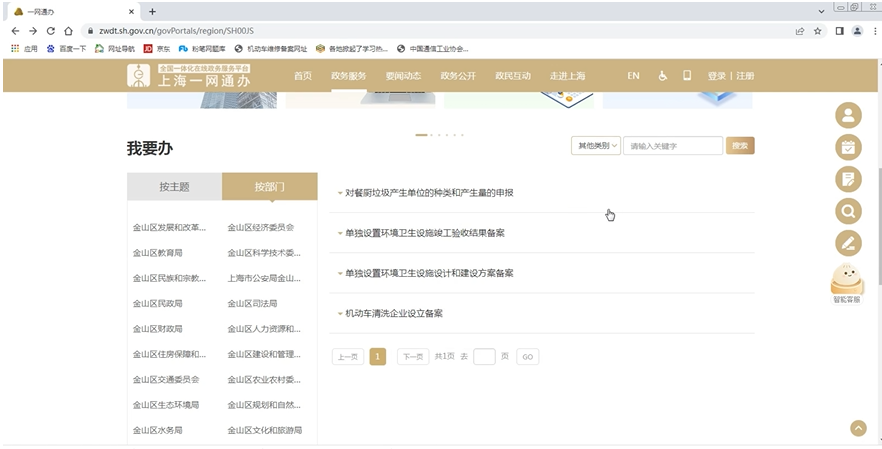Open 要闻动态 navigation item
This screenshot has height=449, width=882.
[x=403, y=75]
